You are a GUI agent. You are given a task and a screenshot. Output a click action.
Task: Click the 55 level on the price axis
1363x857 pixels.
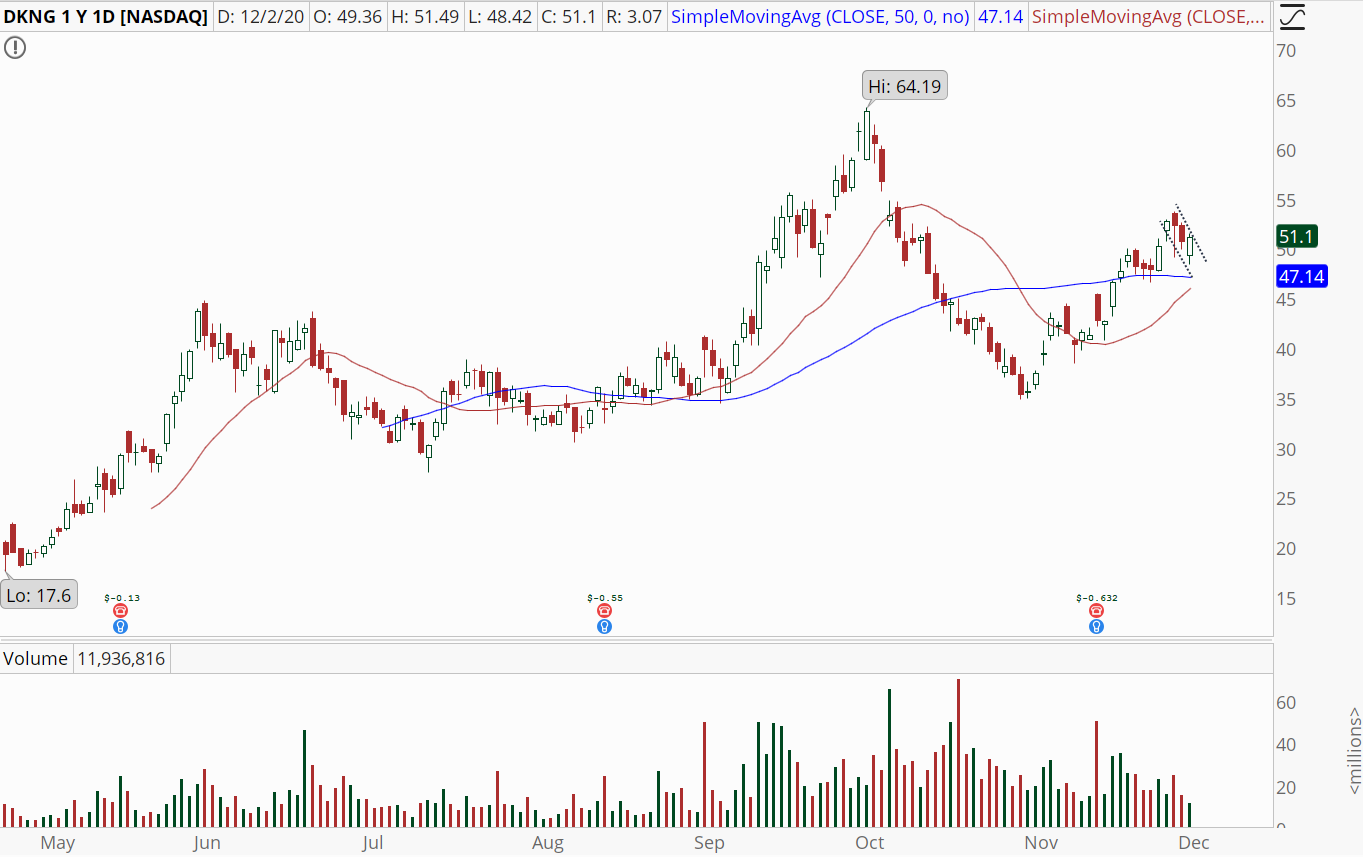pos(1285,201)
